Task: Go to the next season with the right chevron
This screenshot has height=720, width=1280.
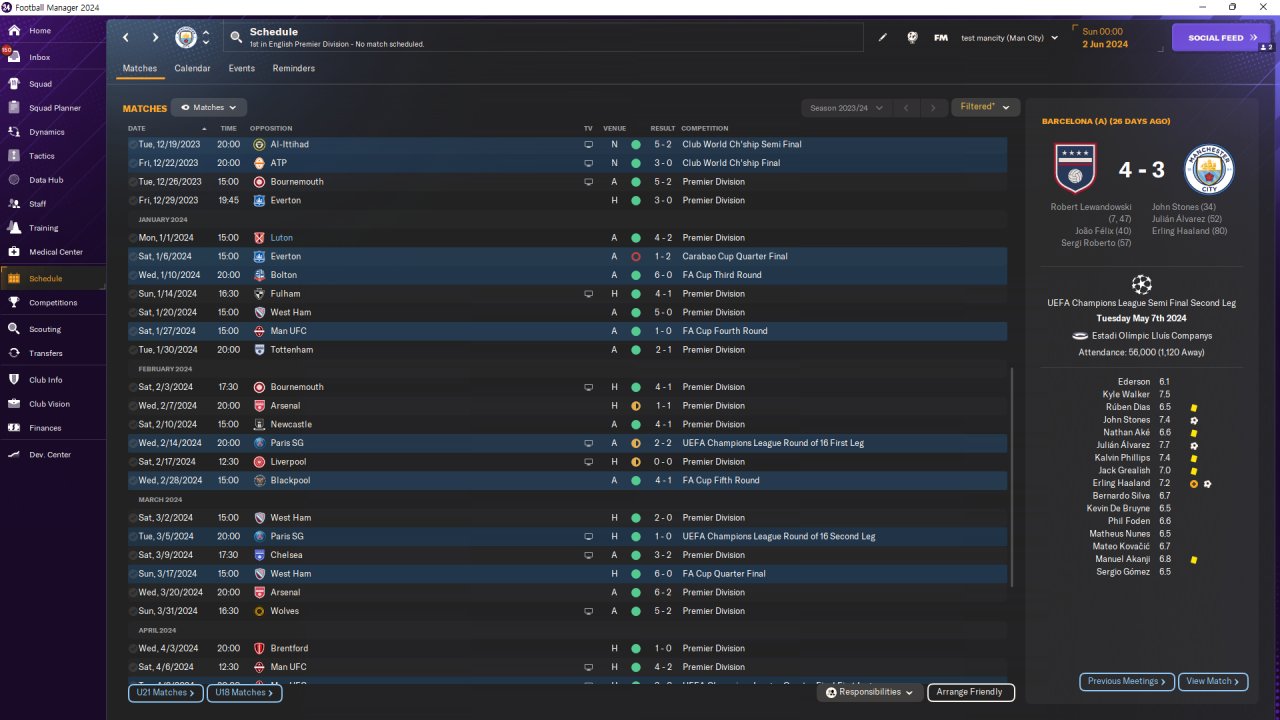Action: point(933,108)
